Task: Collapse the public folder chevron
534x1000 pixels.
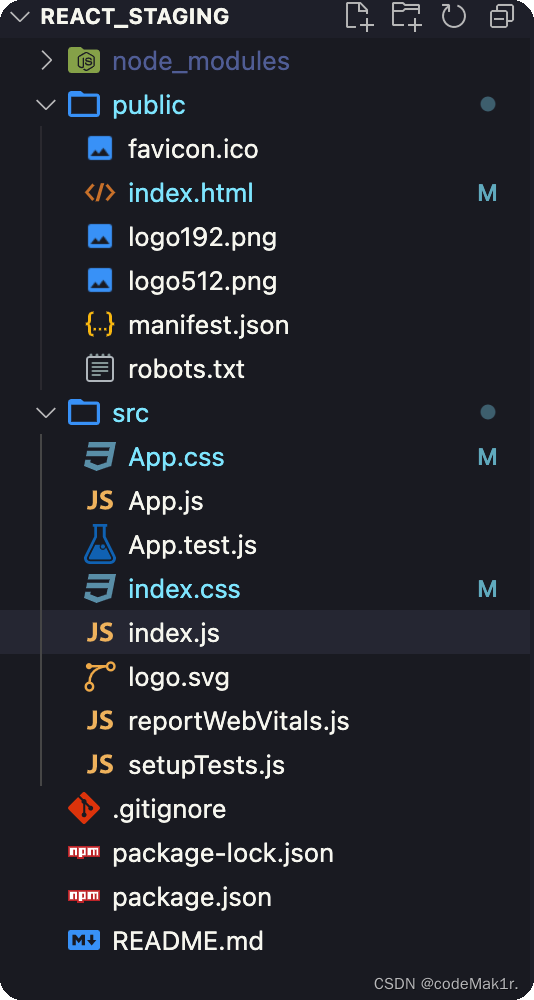Action: [x=46, y=105]
